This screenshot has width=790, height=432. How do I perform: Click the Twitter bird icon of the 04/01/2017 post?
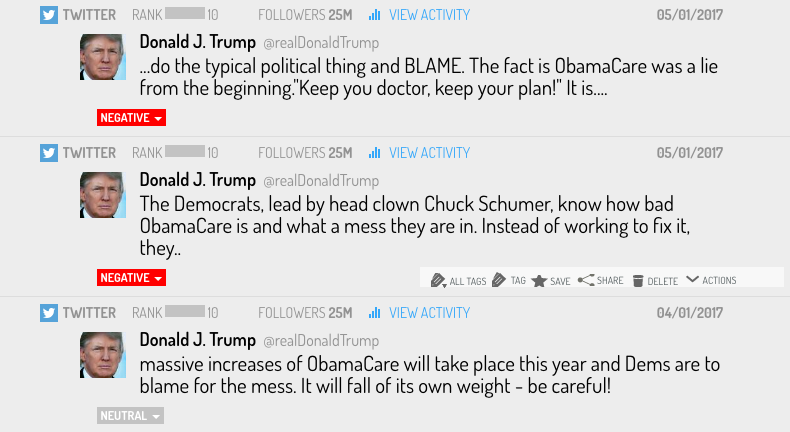(x=49, y=313)
